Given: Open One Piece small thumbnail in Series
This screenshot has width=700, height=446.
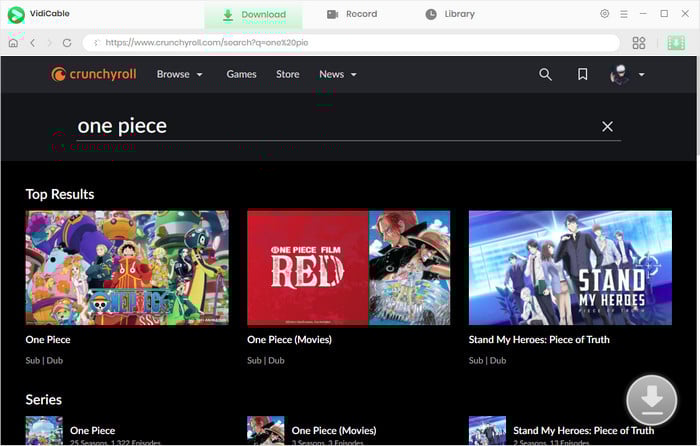Looking at the screenshot, I should tap(44, 430).
